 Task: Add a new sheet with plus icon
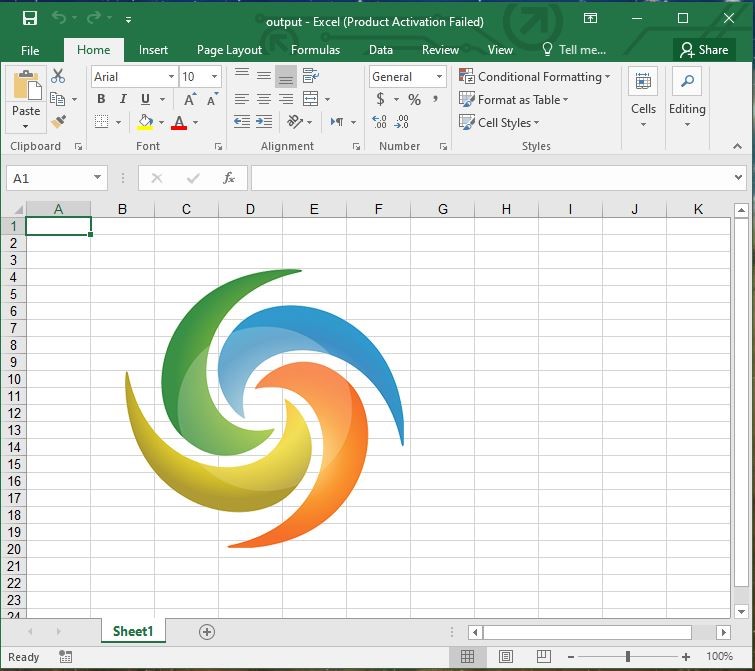click(x=207, y=632)
